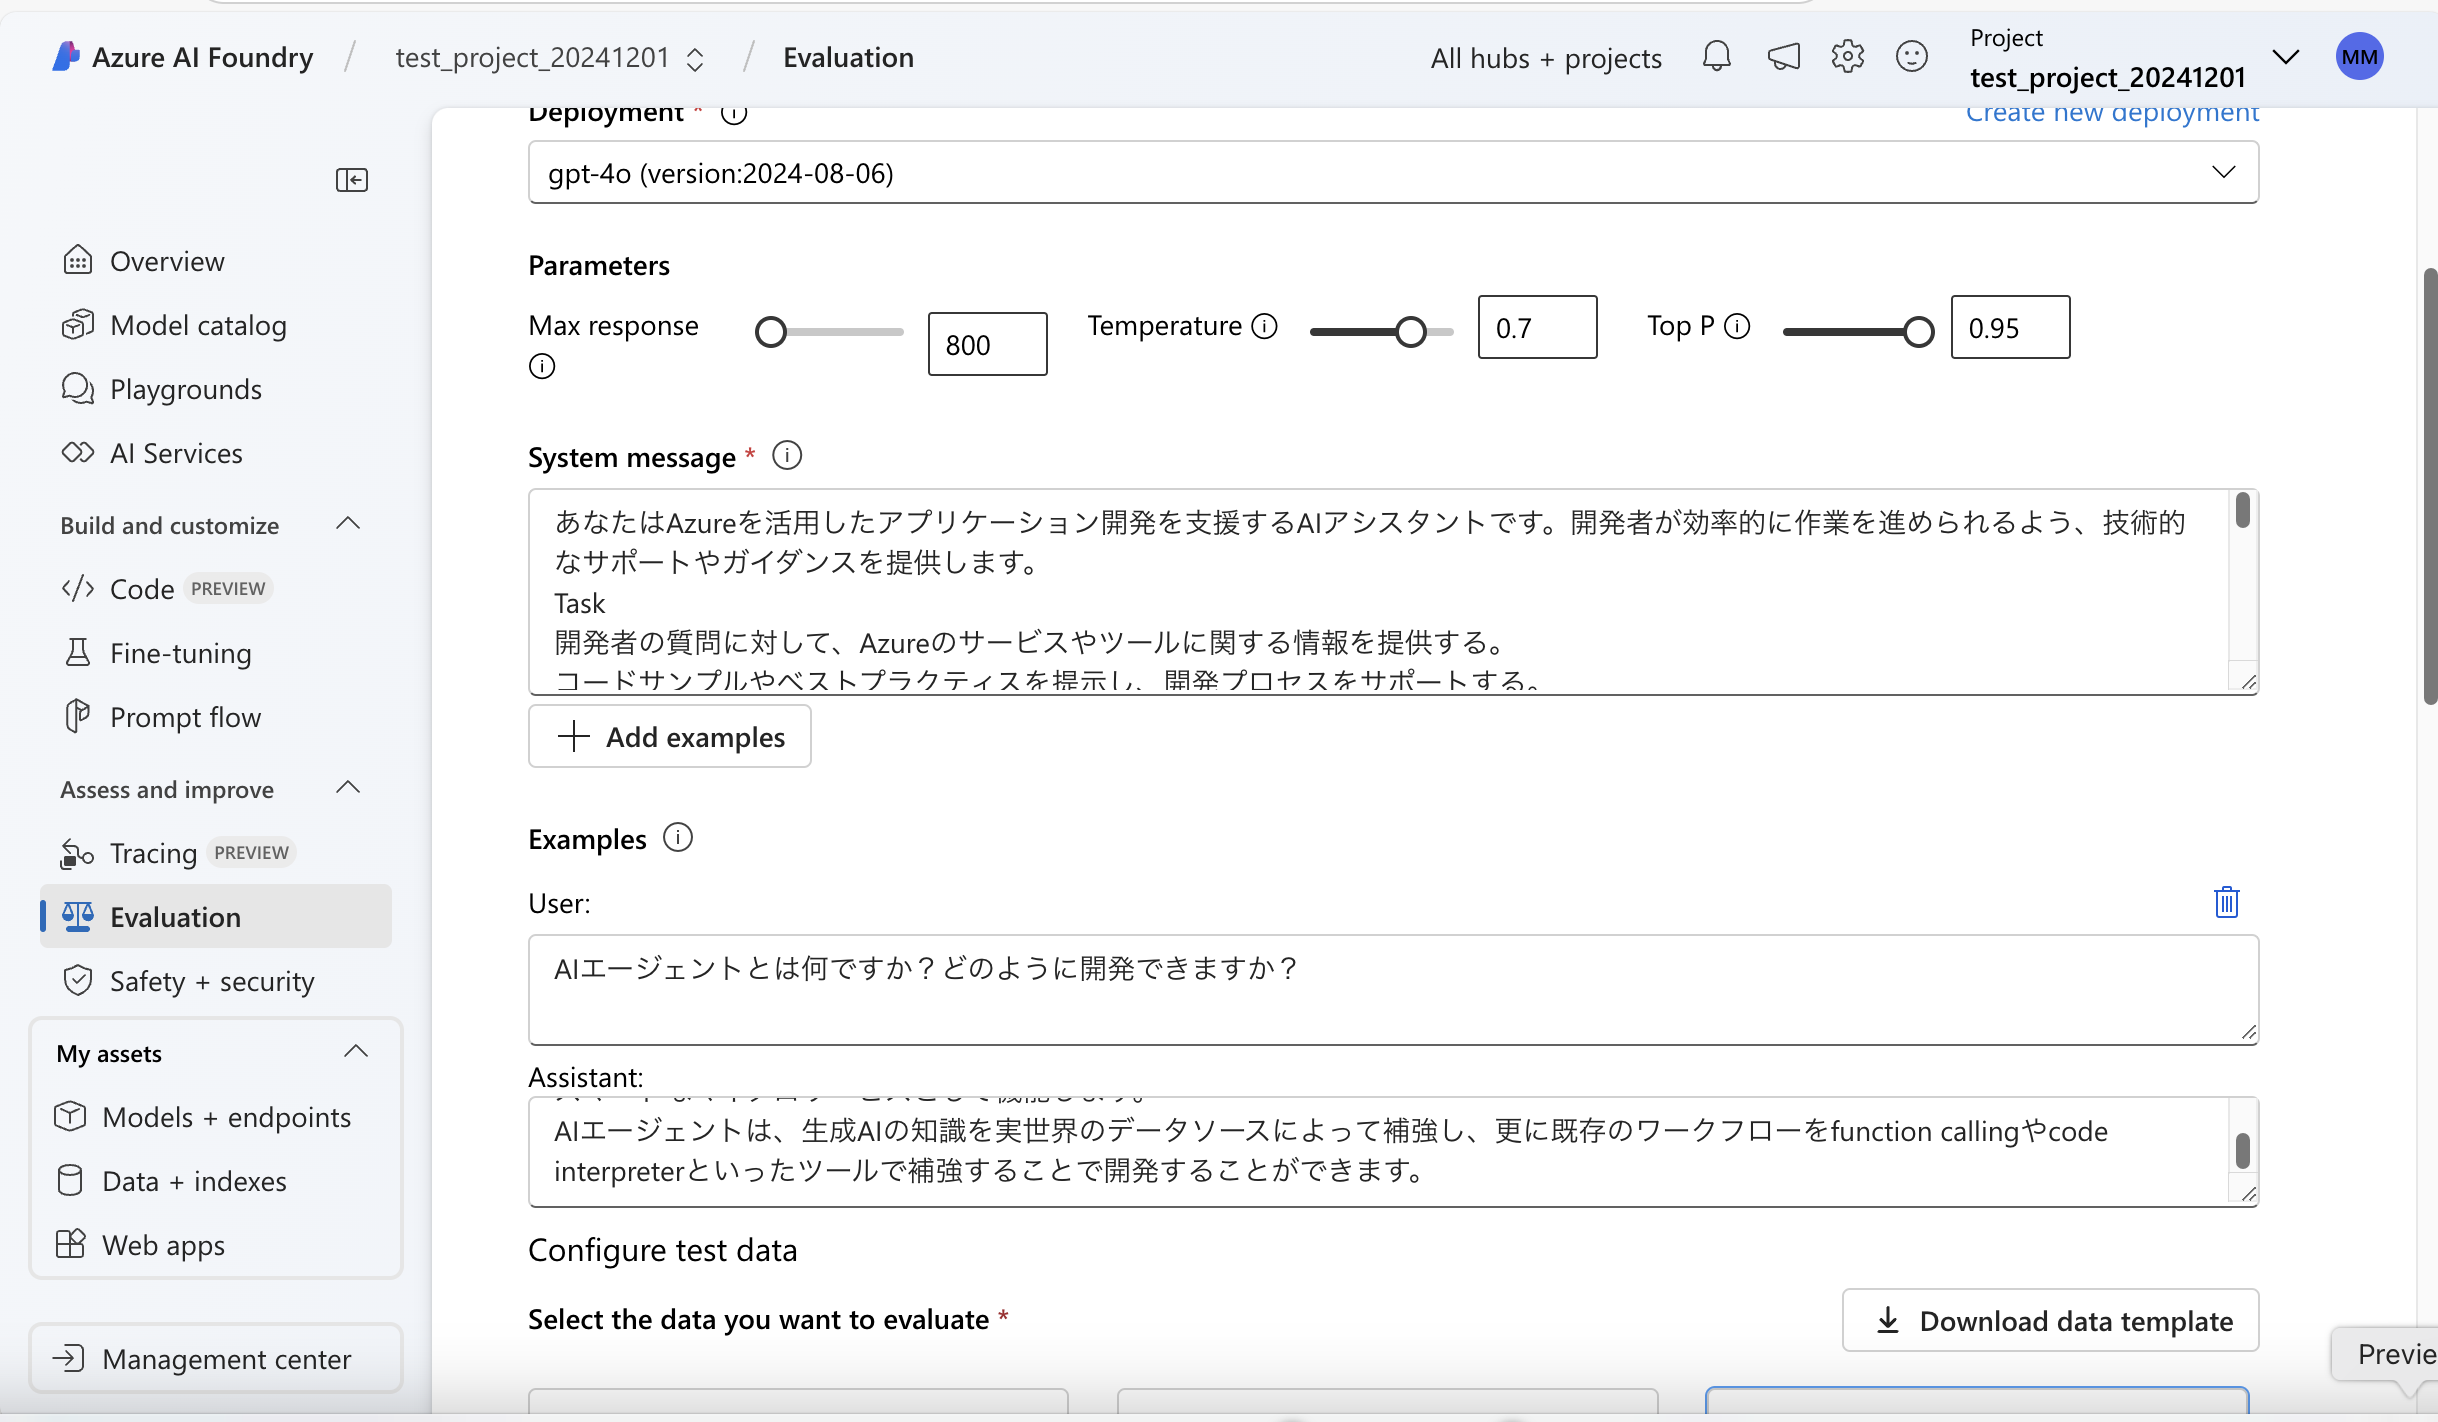Open Safety + security page

212,981
